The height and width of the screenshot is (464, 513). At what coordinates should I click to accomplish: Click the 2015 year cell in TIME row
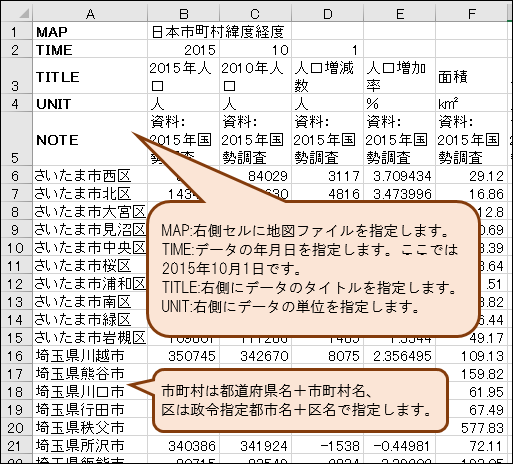[183, 49]
